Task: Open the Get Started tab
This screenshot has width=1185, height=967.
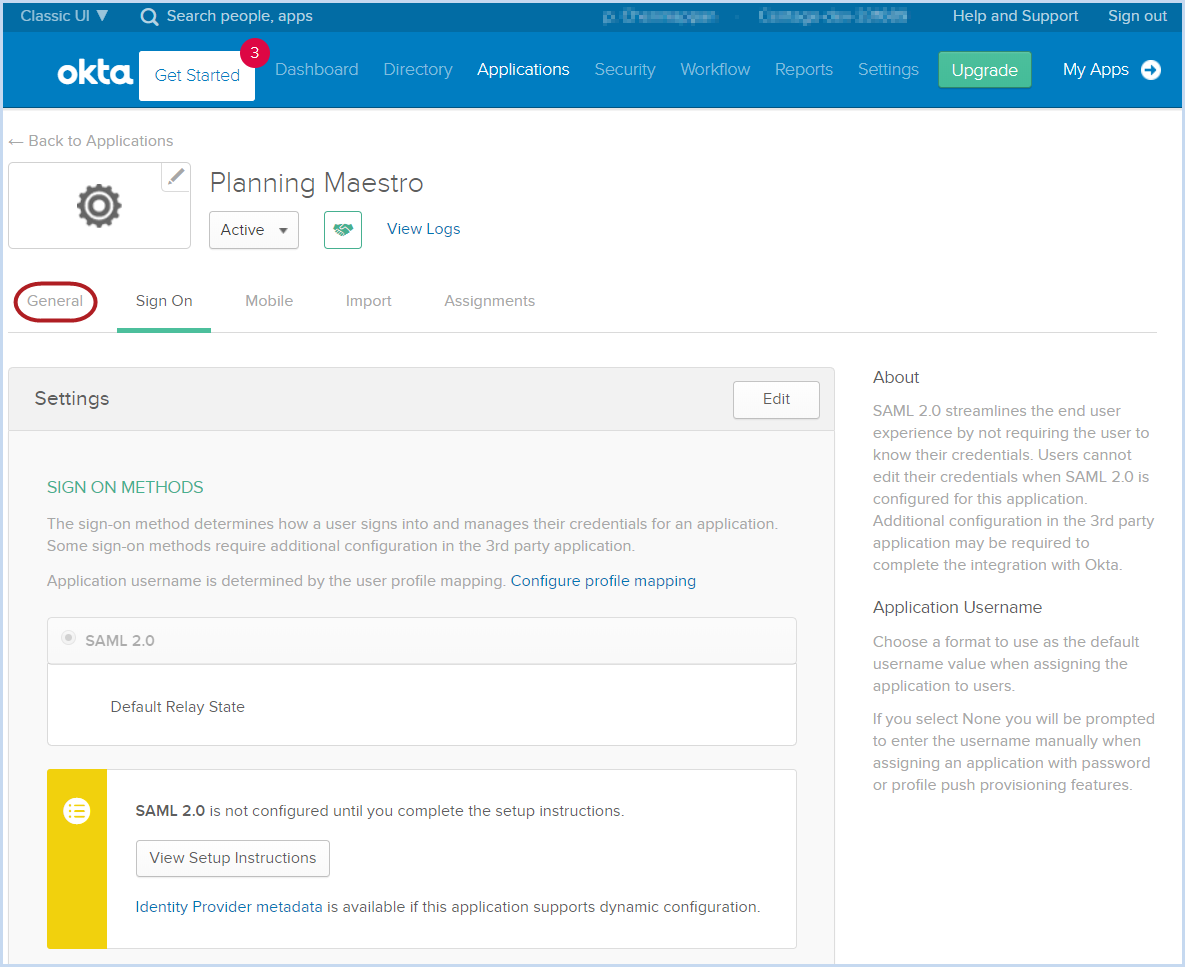Action: click(197, 76)
